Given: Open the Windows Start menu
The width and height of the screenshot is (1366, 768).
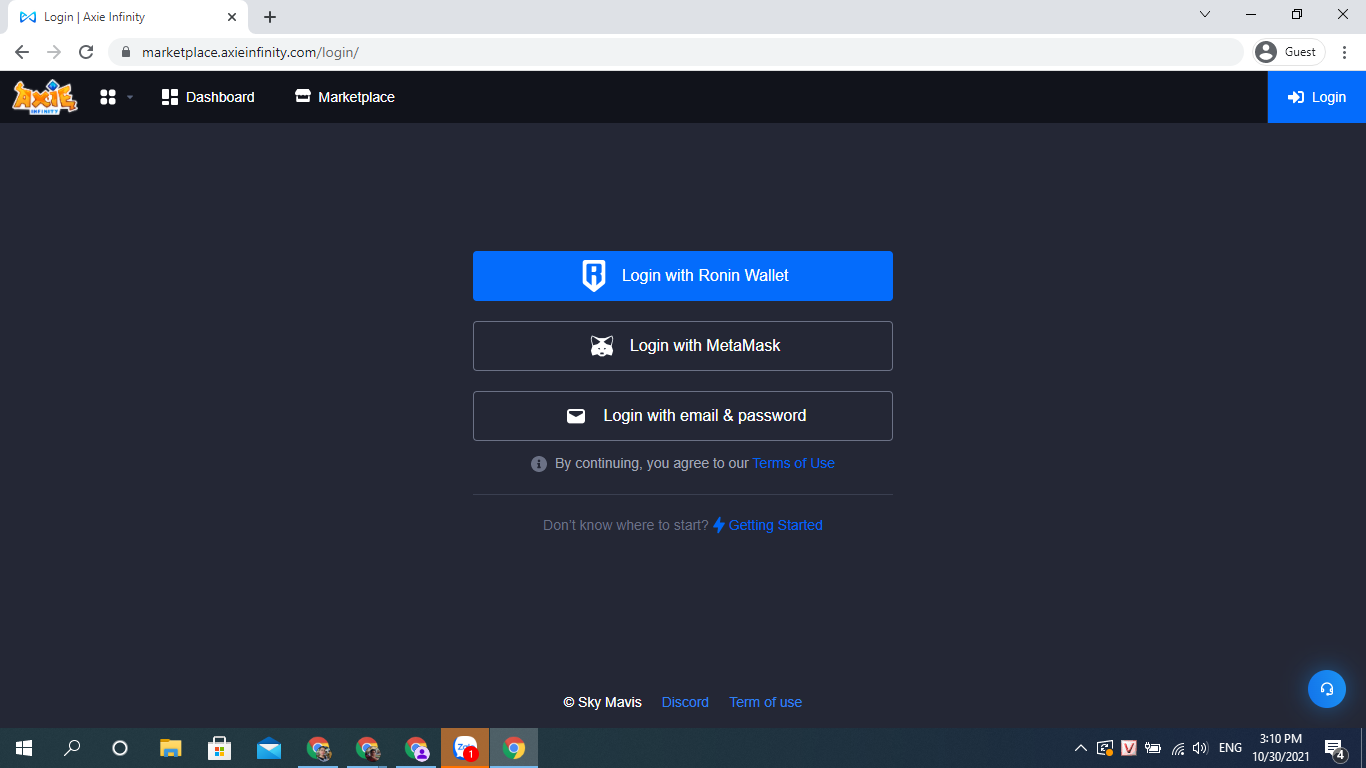Looking at the screenshot, I should coord(24,748).
